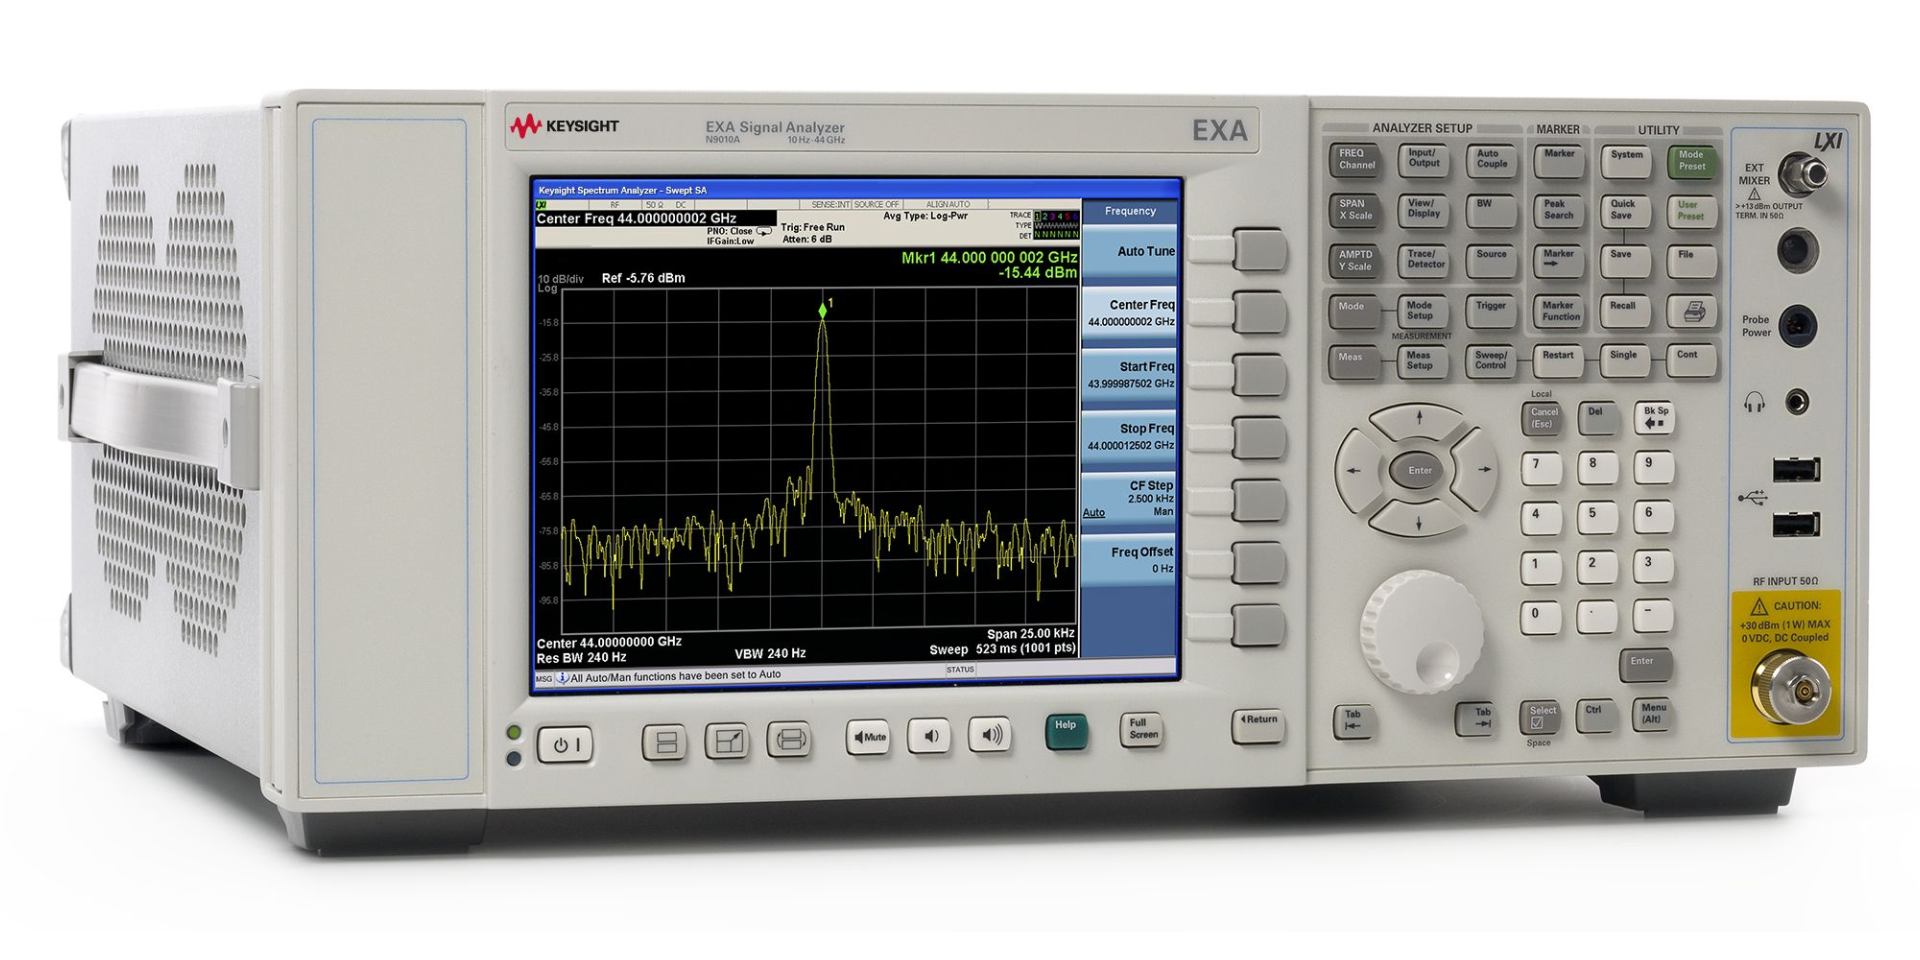This screenshot has width=1920, height=960.
Task: Click the Marker Function key
Action: pyautogui.click(x=1558, y=312)
